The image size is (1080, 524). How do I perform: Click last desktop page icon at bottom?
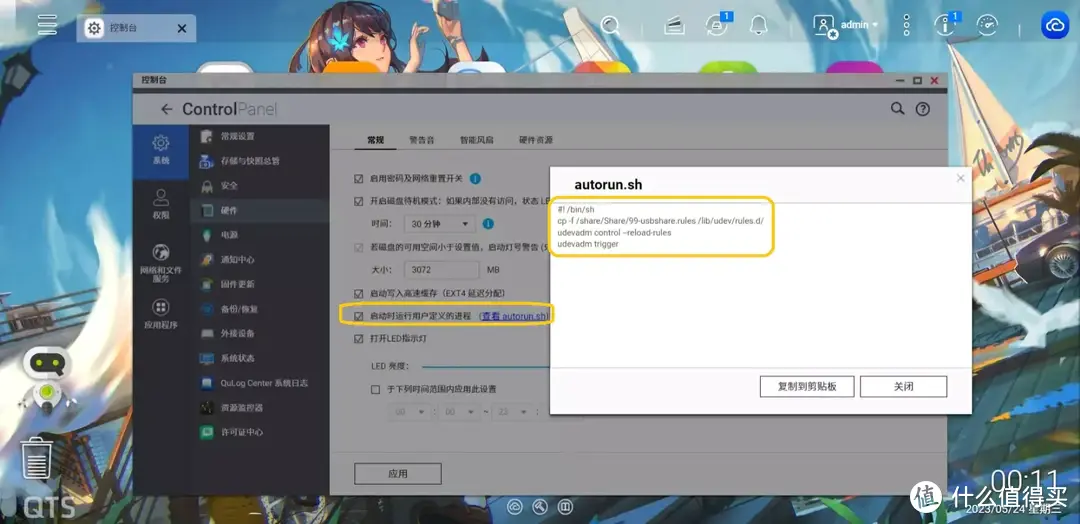[x=565, y=507]
